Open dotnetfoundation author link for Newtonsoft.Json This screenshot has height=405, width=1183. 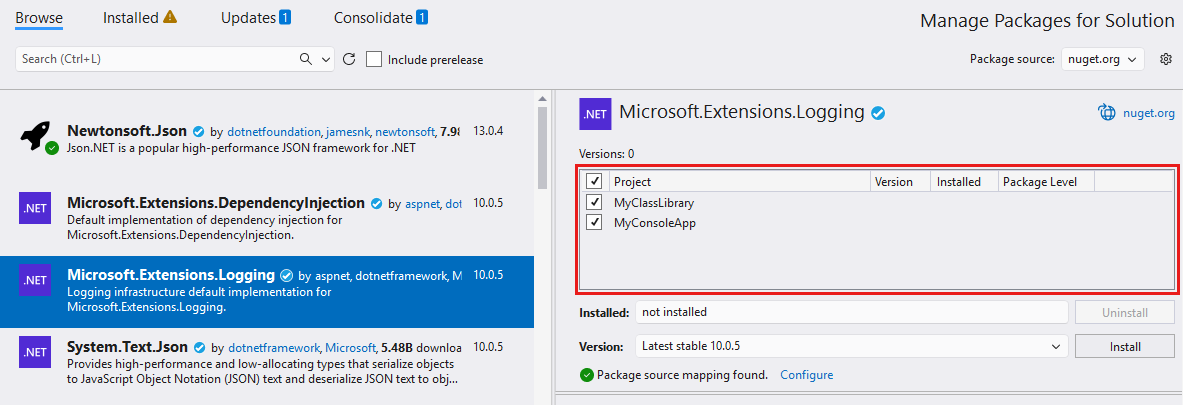(x=274, y=132)
